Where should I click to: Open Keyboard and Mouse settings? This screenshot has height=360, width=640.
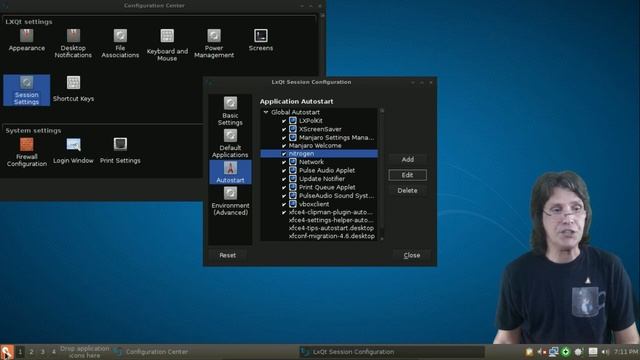167,45
